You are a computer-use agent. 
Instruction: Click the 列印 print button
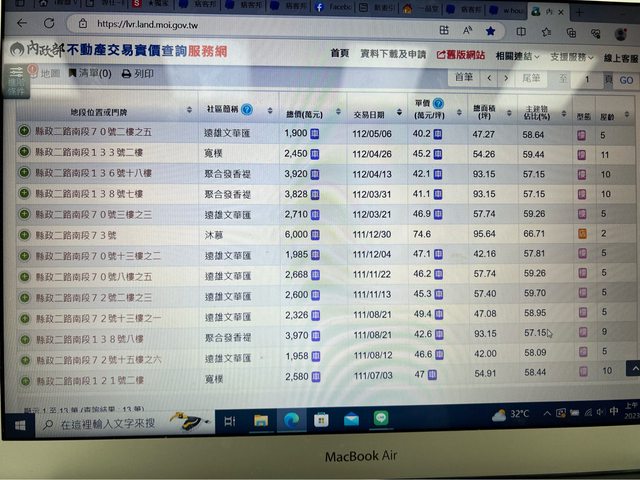click(138, 73)
